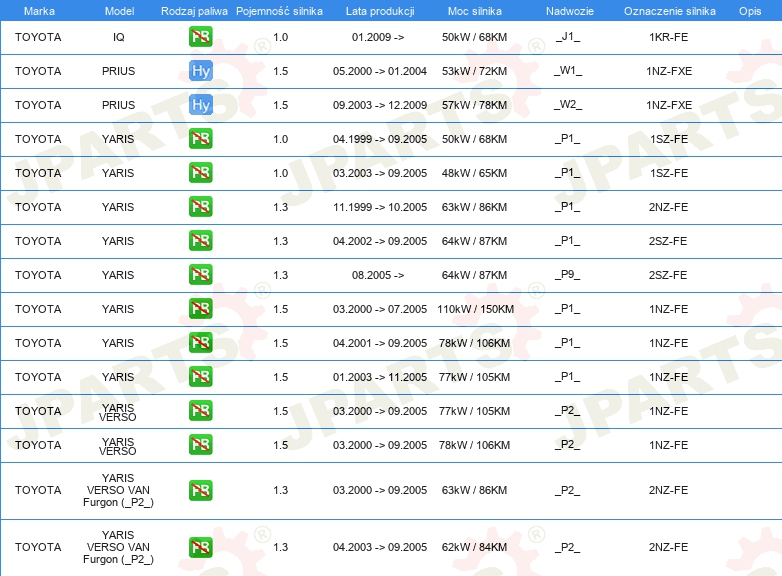Click petrol icon in Yaris 48kW / 65KM row

[x=200, y=173]
